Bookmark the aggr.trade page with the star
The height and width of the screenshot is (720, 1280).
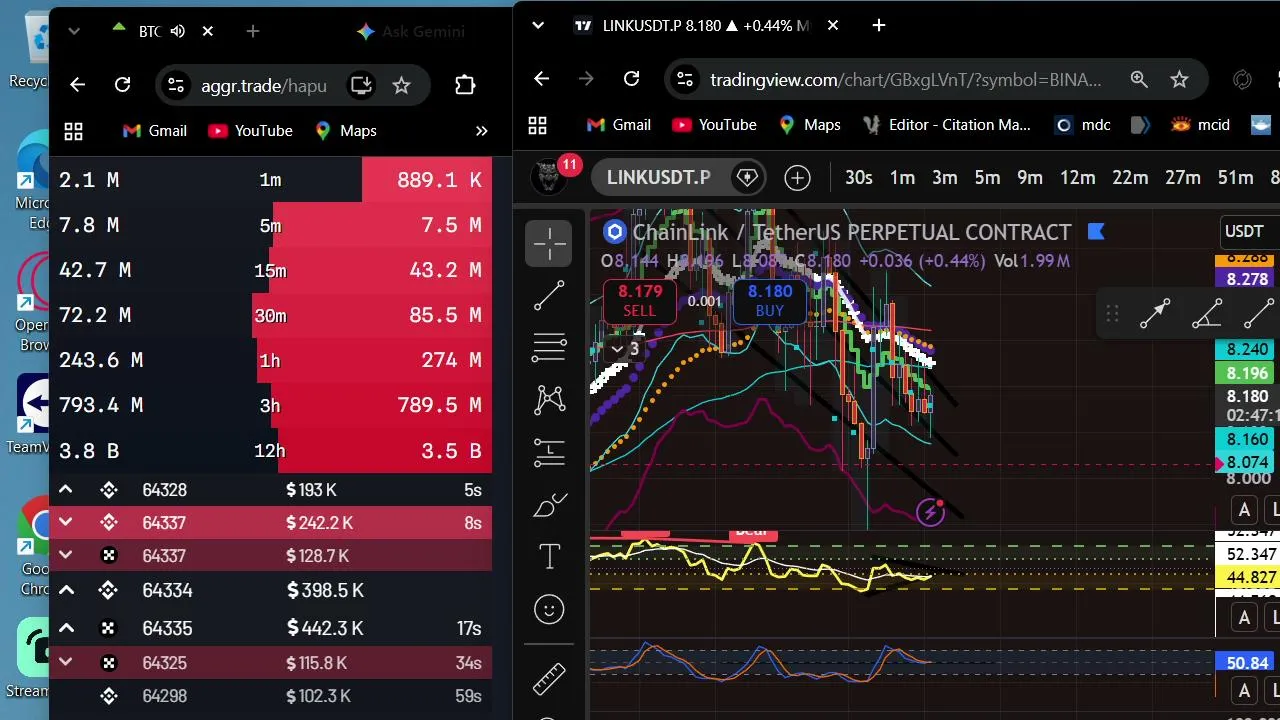[401, 85]
